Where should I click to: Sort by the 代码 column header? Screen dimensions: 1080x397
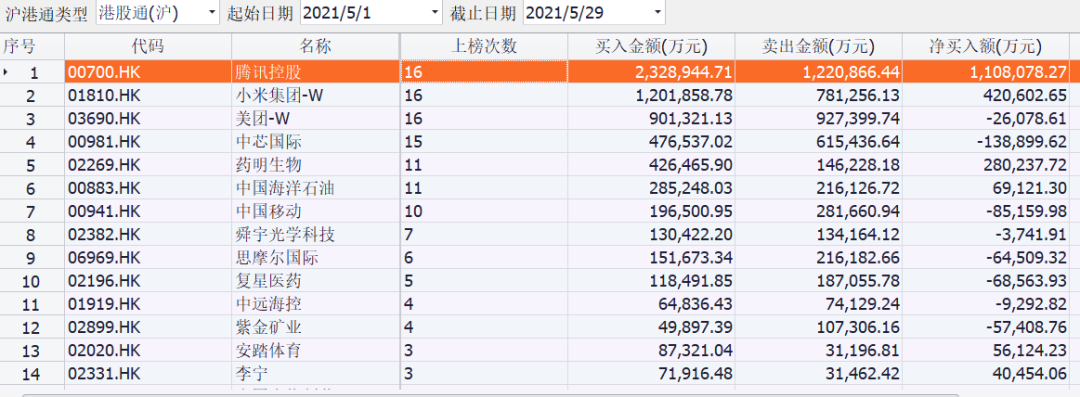click(148, 47)
